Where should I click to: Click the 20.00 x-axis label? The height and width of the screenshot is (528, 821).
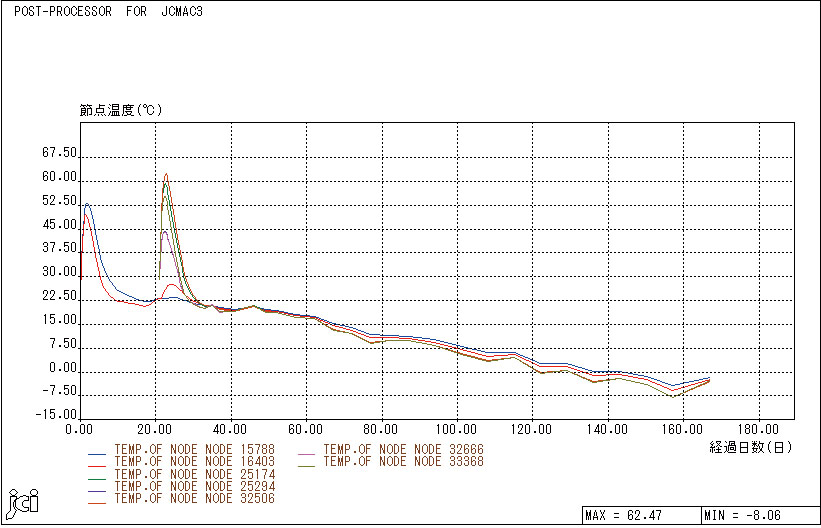point(156,430)
